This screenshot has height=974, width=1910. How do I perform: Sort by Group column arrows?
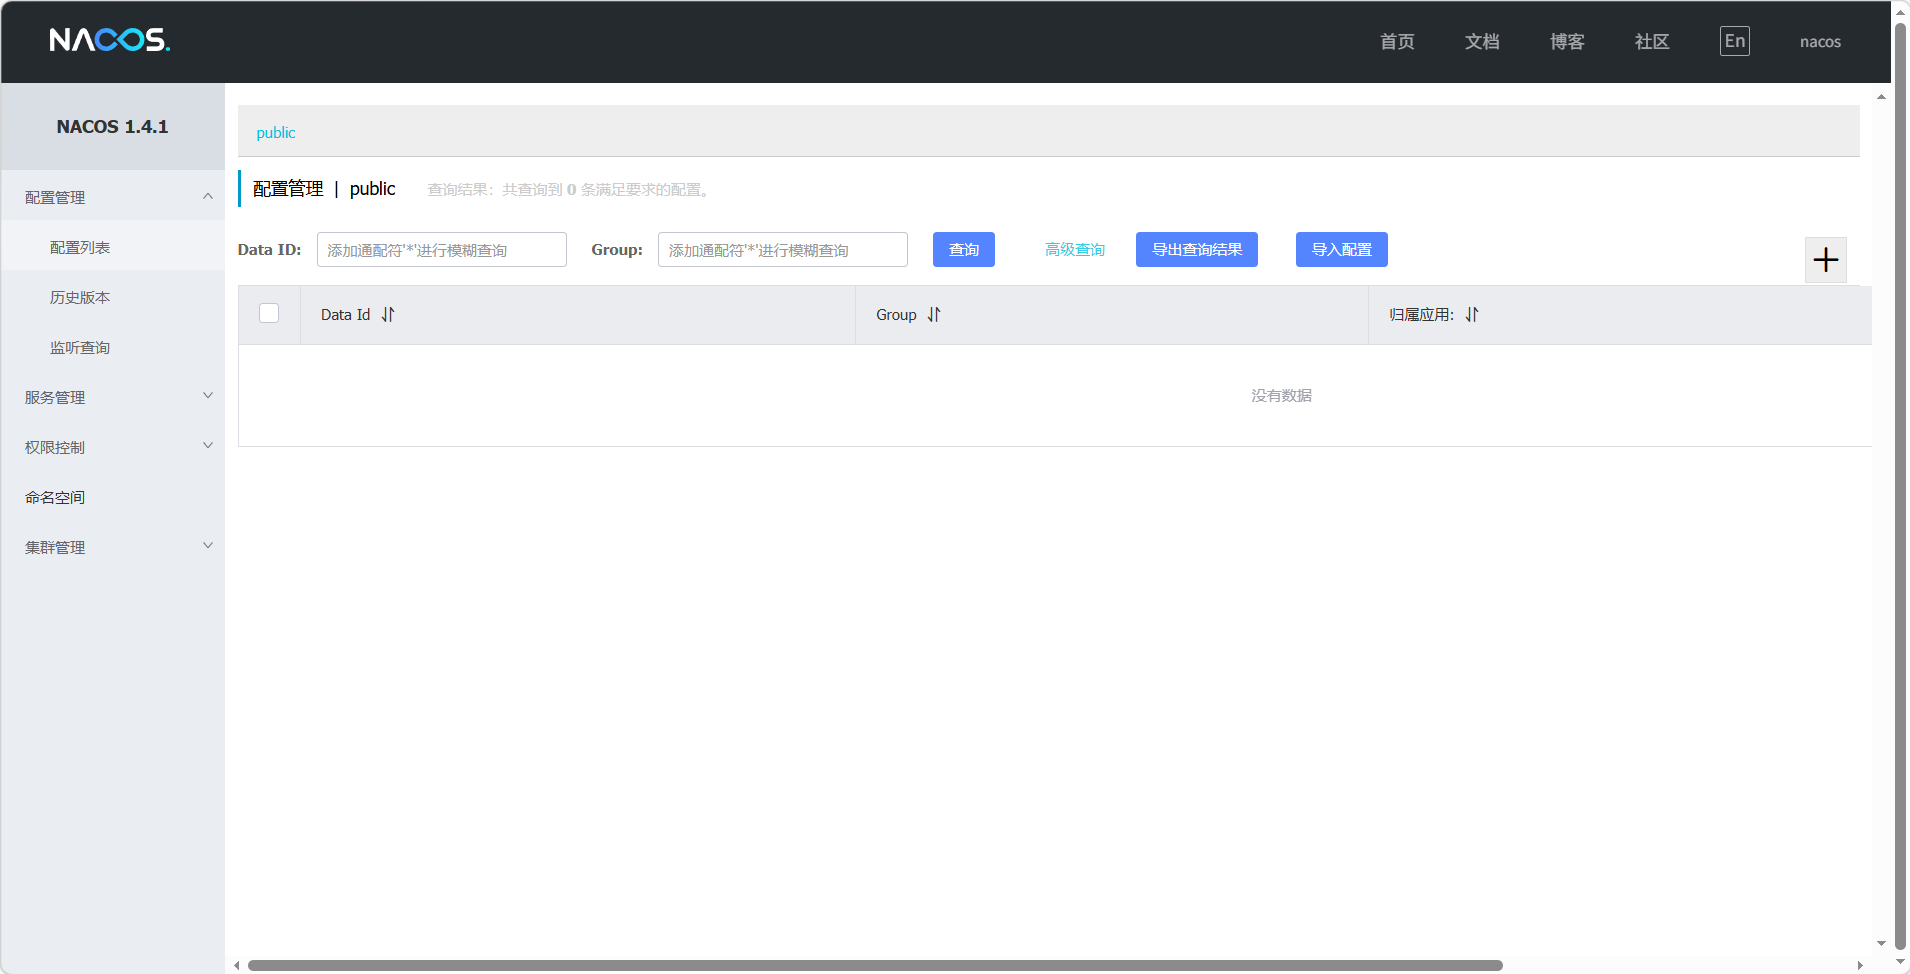[934, 315]
